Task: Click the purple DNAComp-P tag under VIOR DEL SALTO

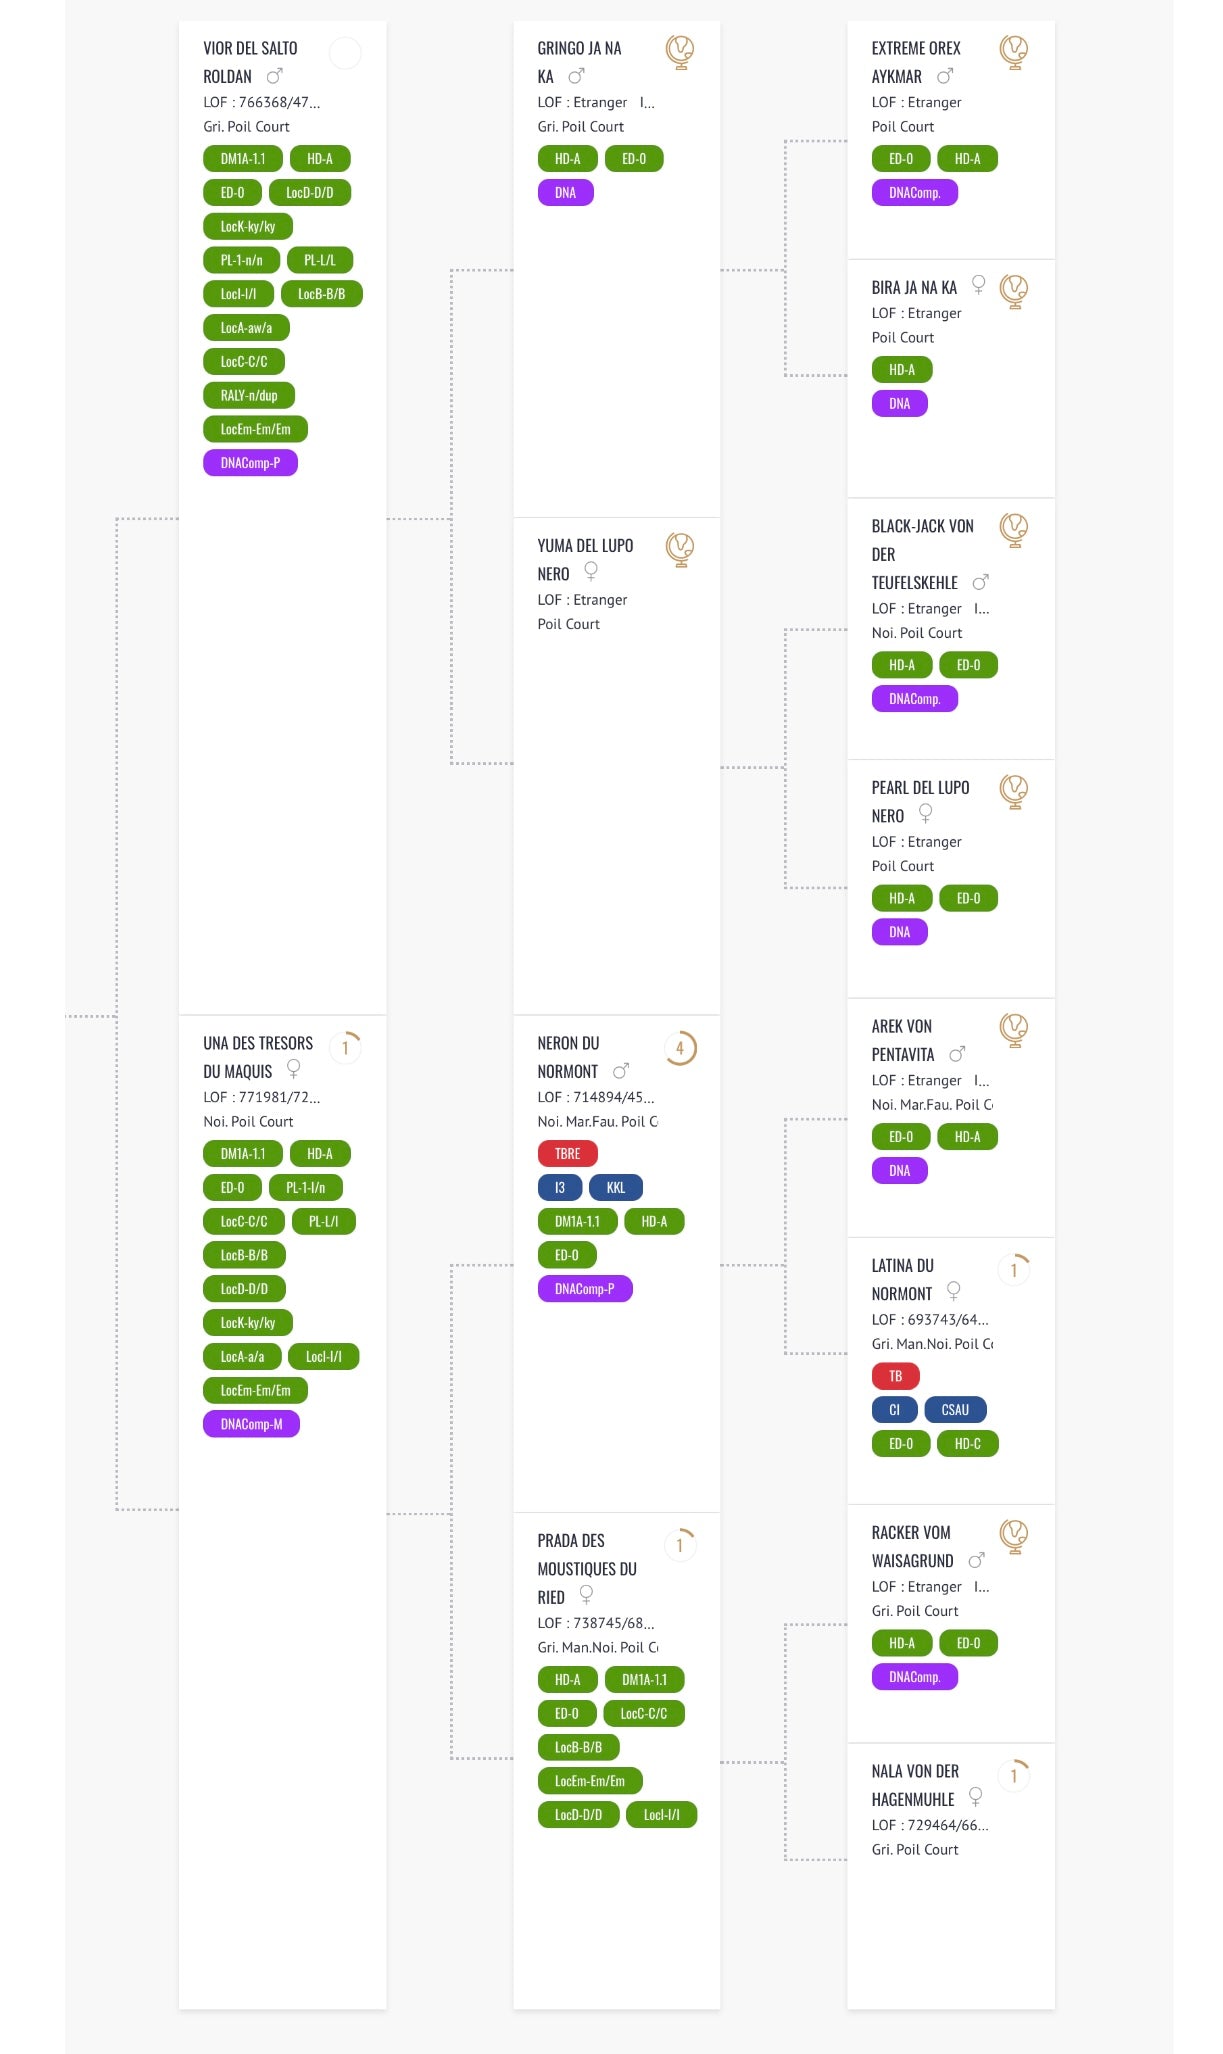Action: (x=250, y=463)
